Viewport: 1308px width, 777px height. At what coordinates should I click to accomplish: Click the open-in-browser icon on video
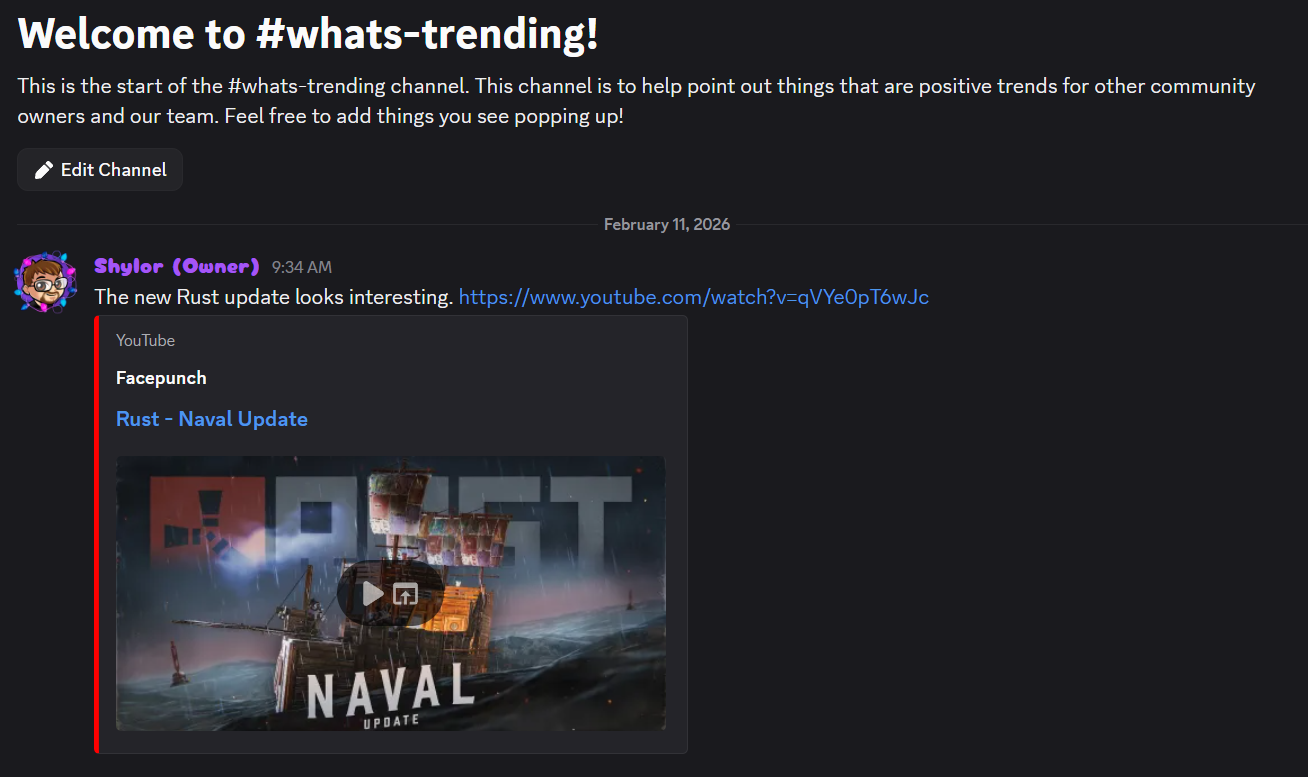pyautogui.click(x=405, y=594)
